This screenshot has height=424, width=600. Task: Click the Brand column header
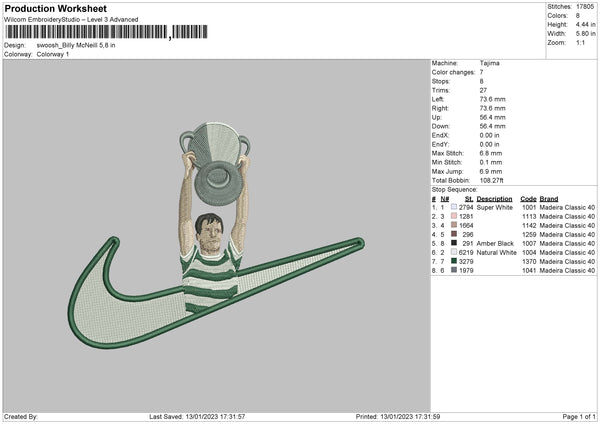(549, 199)
